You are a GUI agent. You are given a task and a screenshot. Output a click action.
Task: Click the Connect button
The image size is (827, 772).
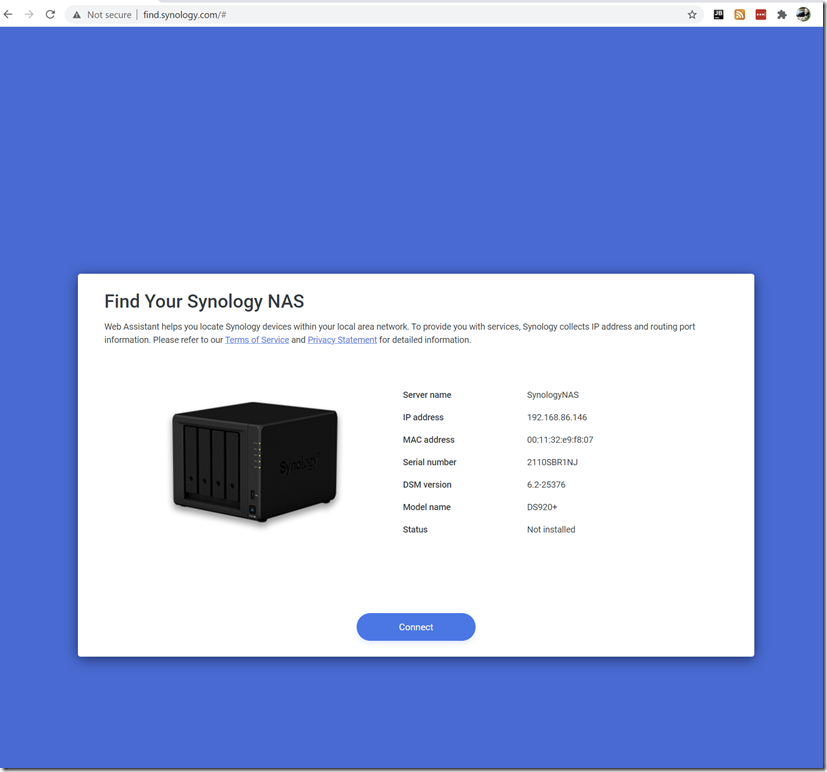[x=416, y=627]
